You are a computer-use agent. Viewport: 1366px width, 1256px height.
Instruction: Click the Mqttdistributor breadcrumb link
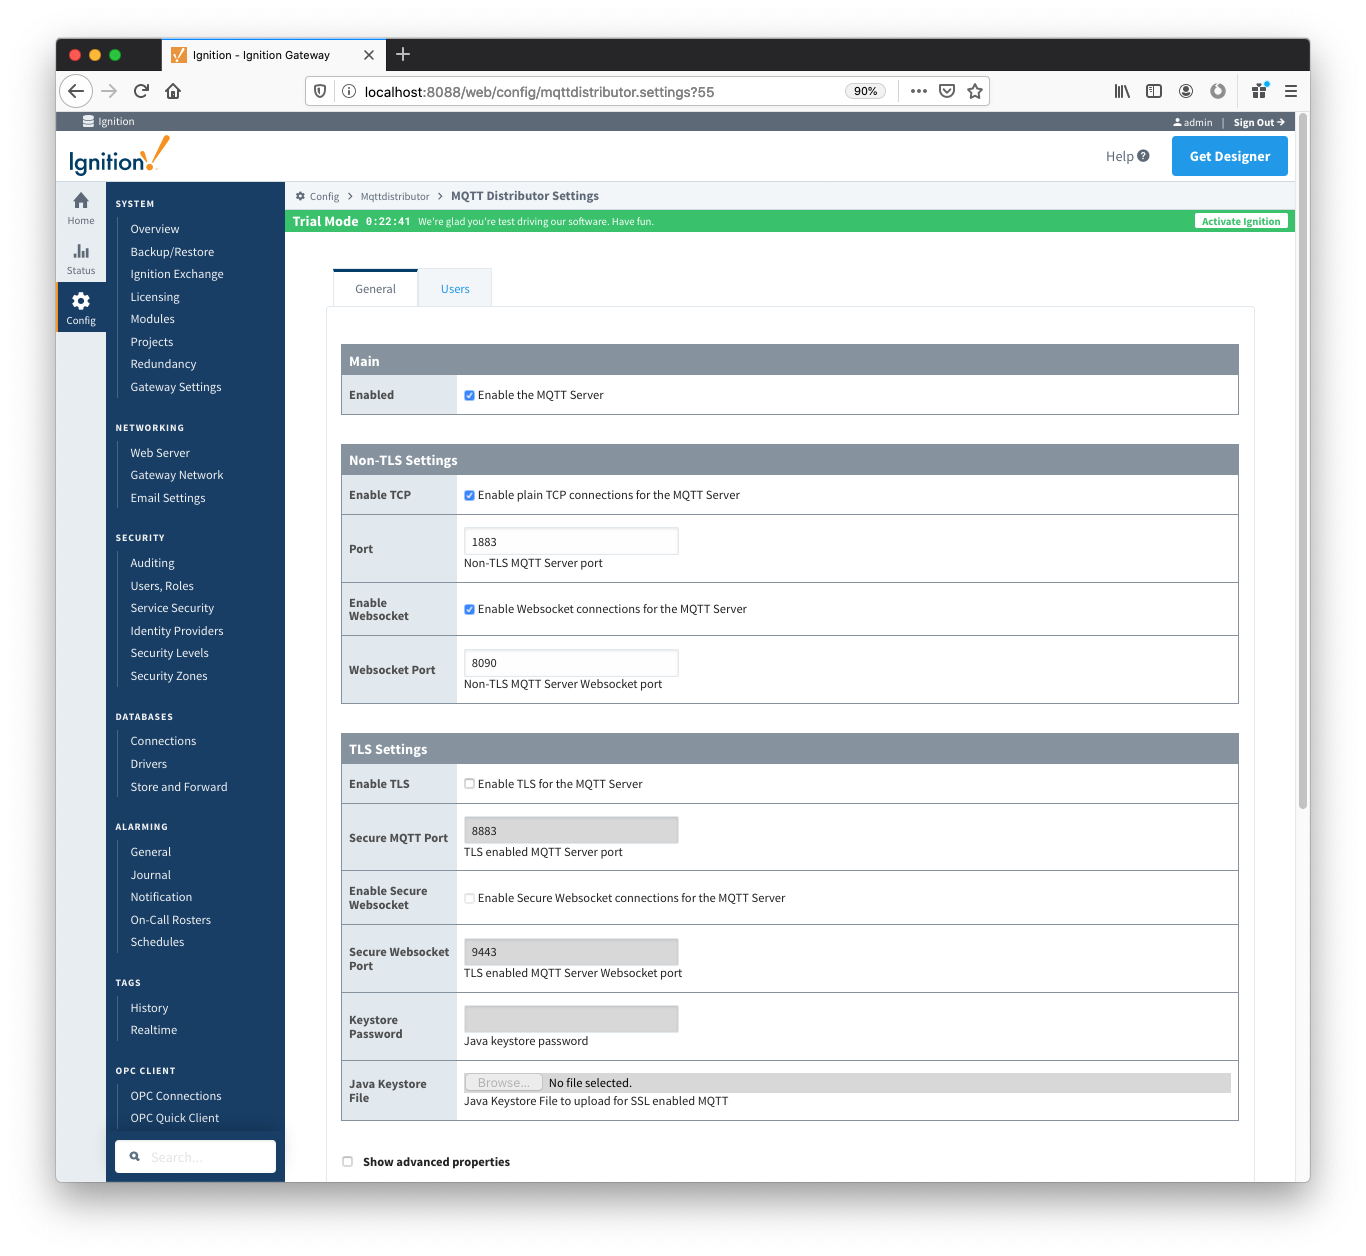(x=395, y=196)
